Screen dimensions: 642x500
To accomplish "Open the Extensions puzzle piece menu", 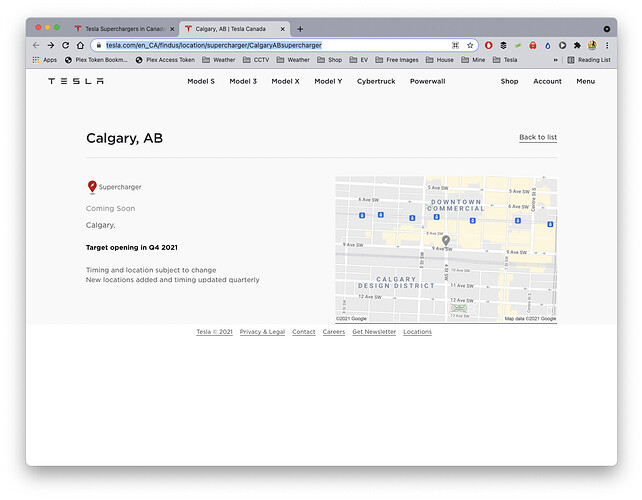I will (x=577, y=45).
